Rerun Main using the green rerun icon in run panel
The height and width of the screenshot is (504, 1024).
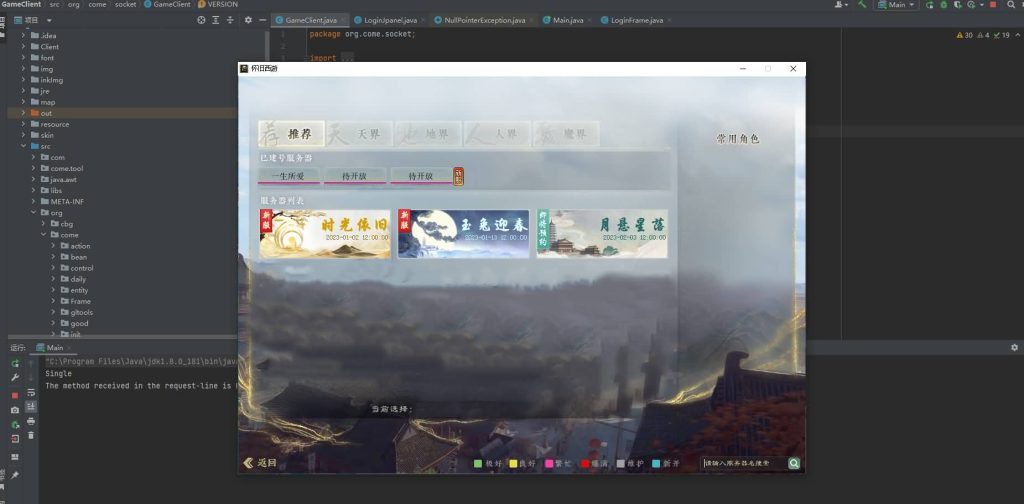click(x=15, y=364)
